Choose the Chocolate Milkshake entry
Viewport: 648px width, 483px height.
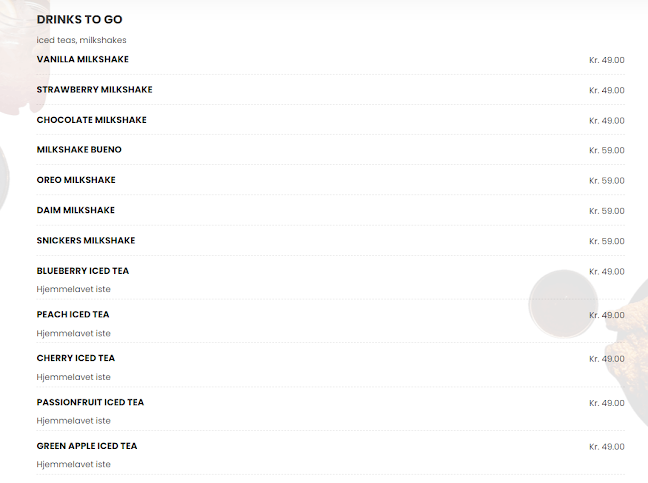click(92, 120)
